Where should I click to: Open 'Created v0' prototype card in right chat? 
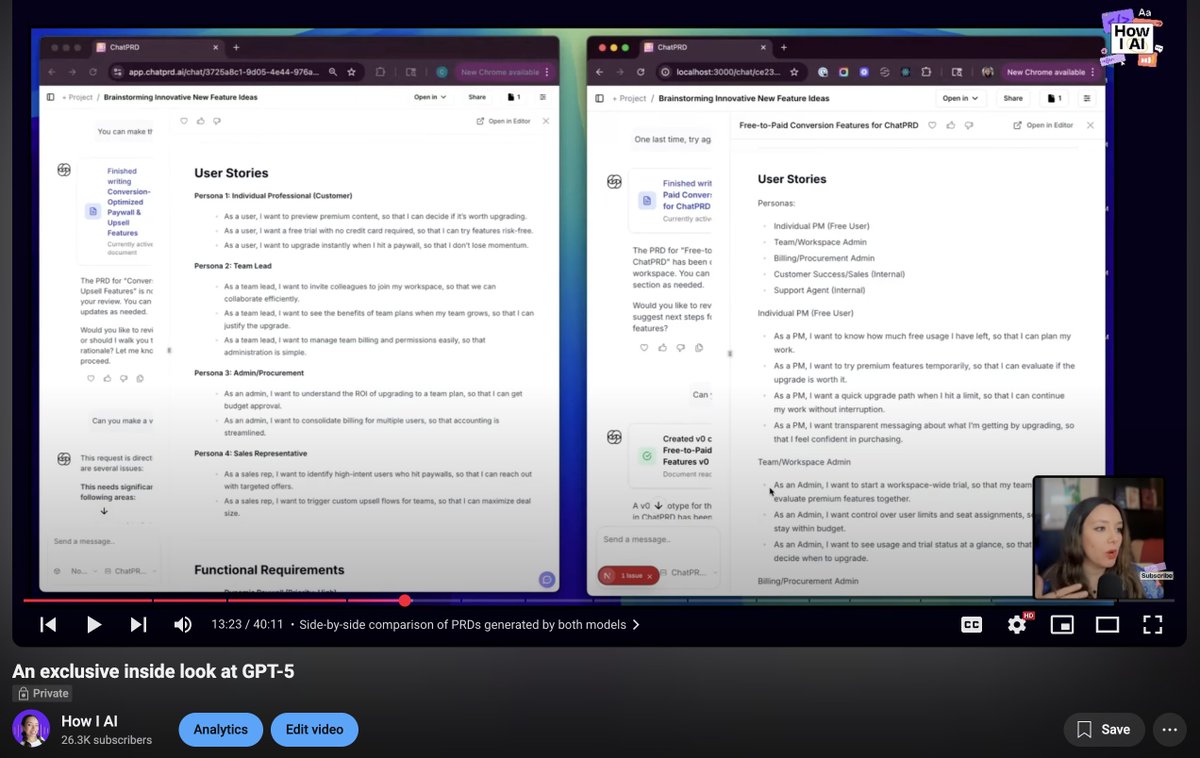(668, 454)
